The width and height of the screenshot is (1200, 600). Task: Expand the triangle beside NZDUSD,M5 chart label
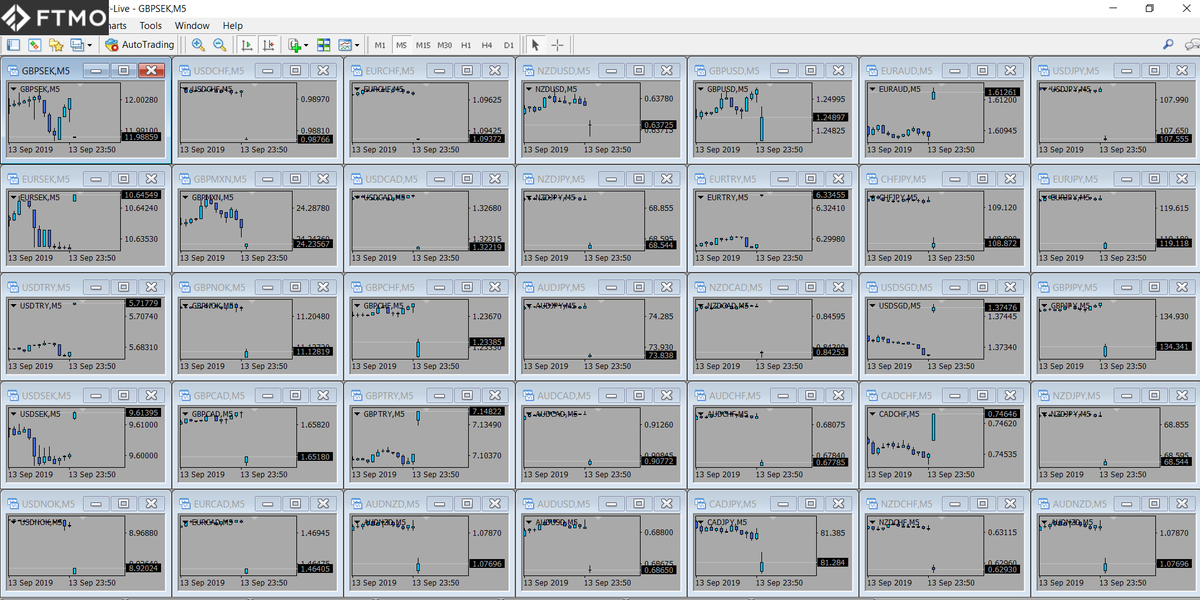point(528,89)
